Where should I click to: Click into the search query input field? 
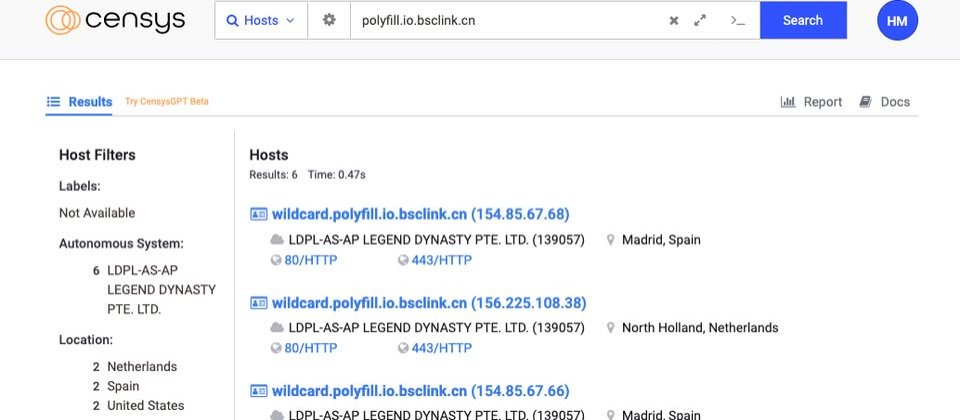click(x=508, y=20)
